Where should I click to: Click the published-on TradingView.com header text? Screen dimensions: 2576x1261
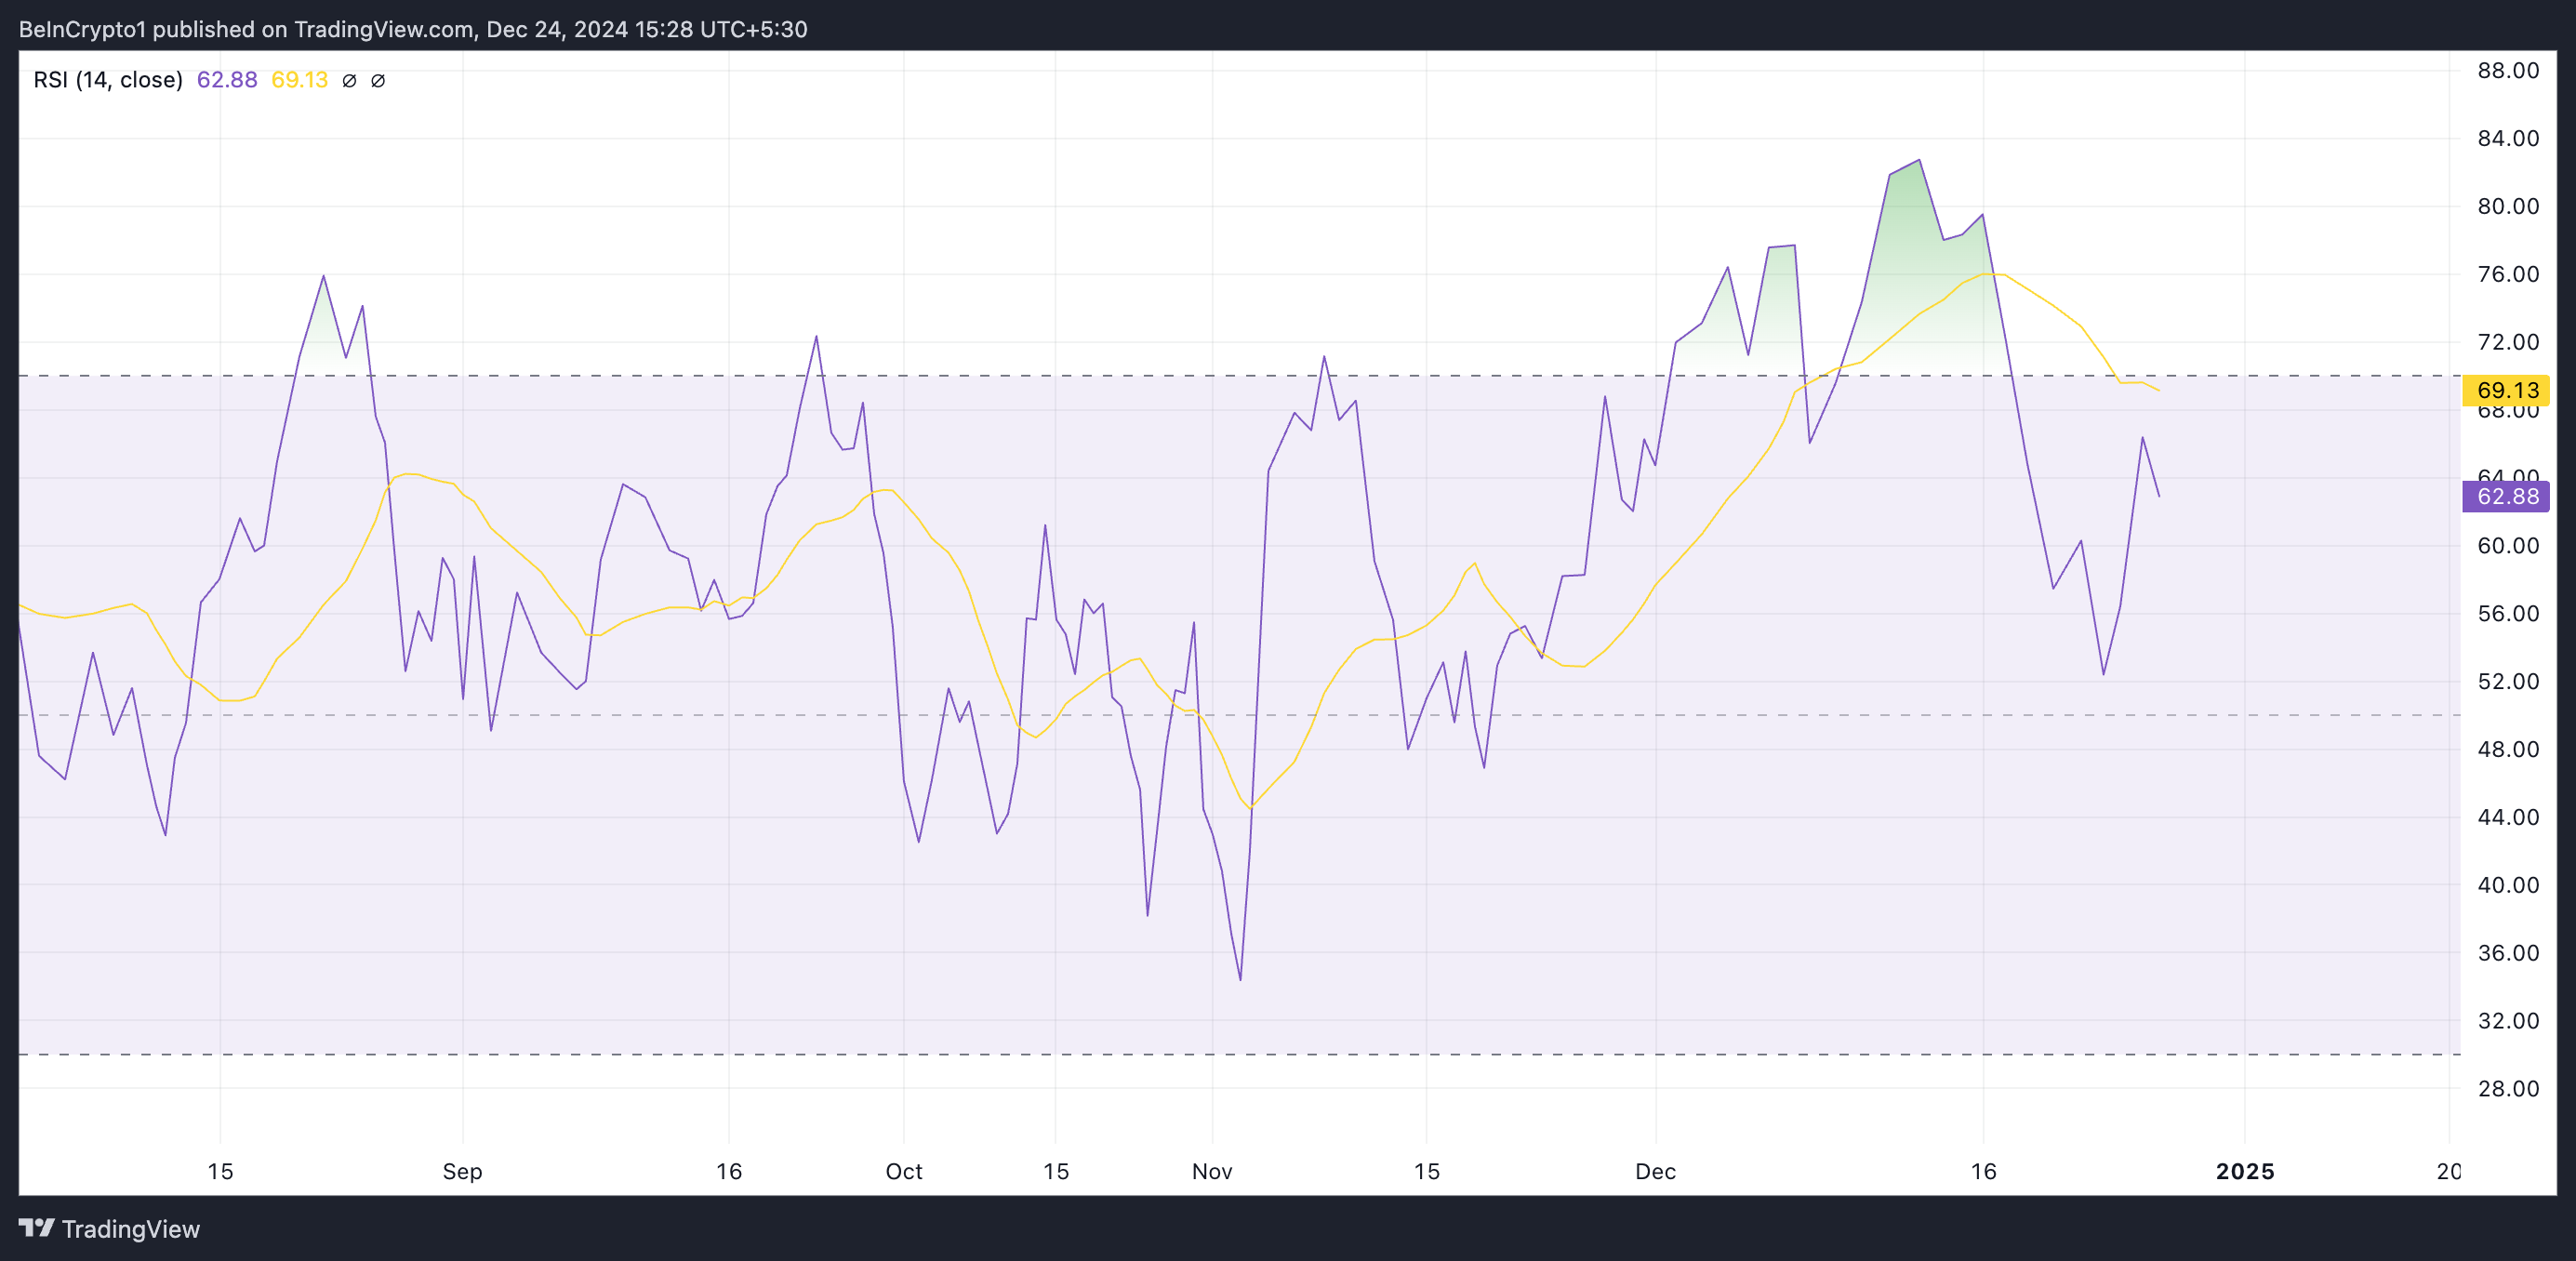[412, 29]
